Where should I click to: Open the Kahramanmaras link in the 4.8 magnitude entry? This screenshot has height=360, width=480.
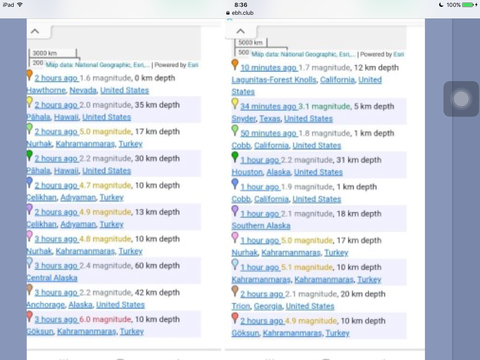pyautogui.click(x=85, y=251)
